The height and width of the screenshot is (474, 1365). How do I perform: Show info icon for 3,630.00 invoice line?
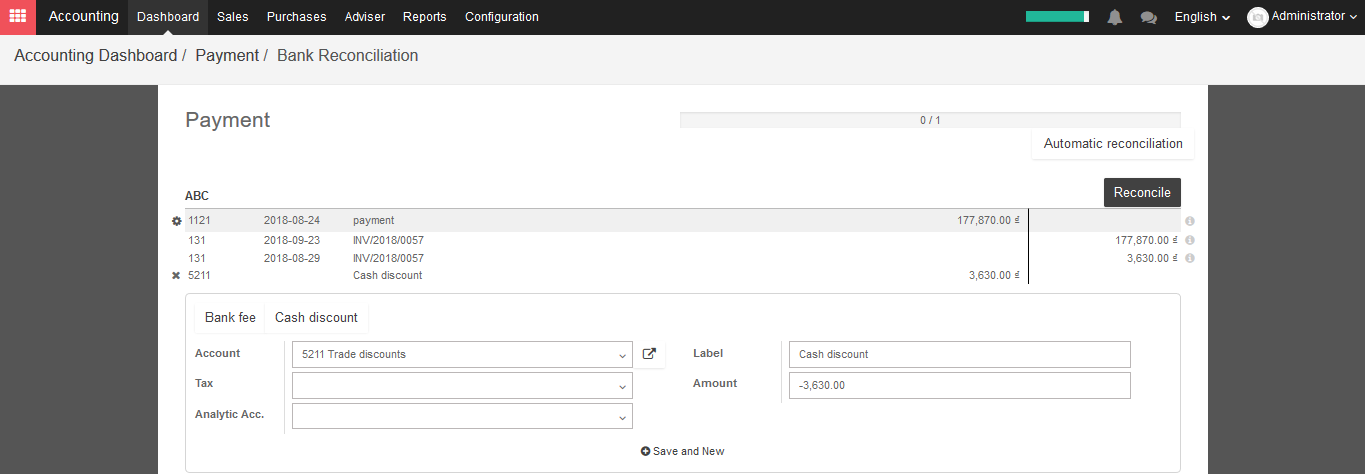[x=1190, y=258]
